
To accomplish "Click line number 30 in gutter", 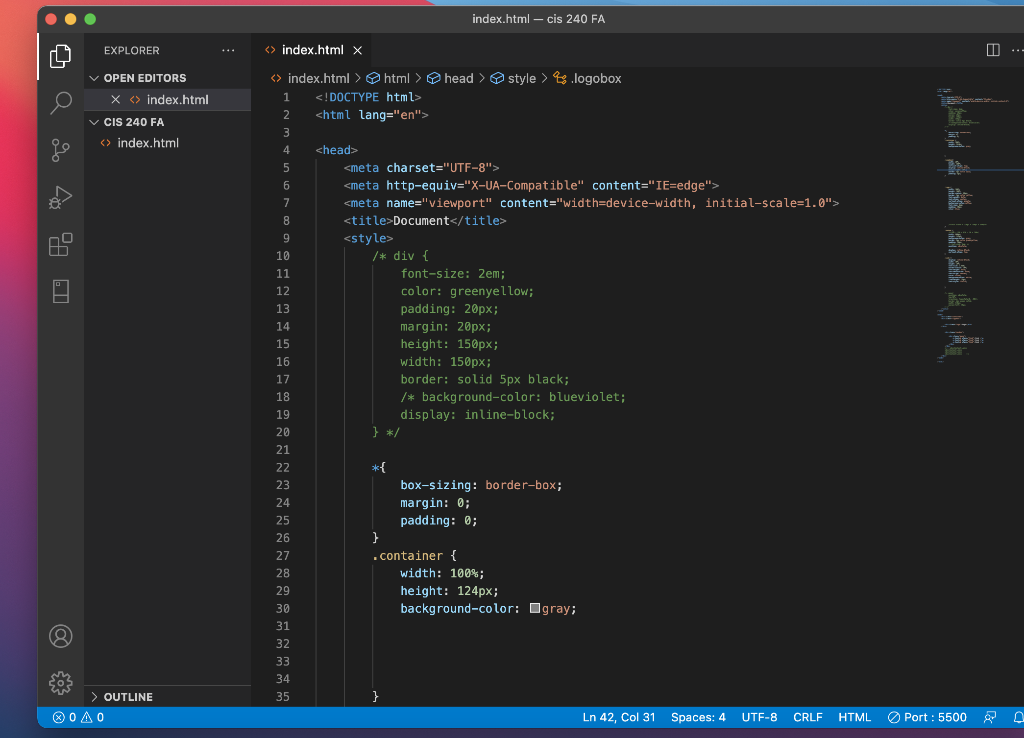I will tap(283, 608).
